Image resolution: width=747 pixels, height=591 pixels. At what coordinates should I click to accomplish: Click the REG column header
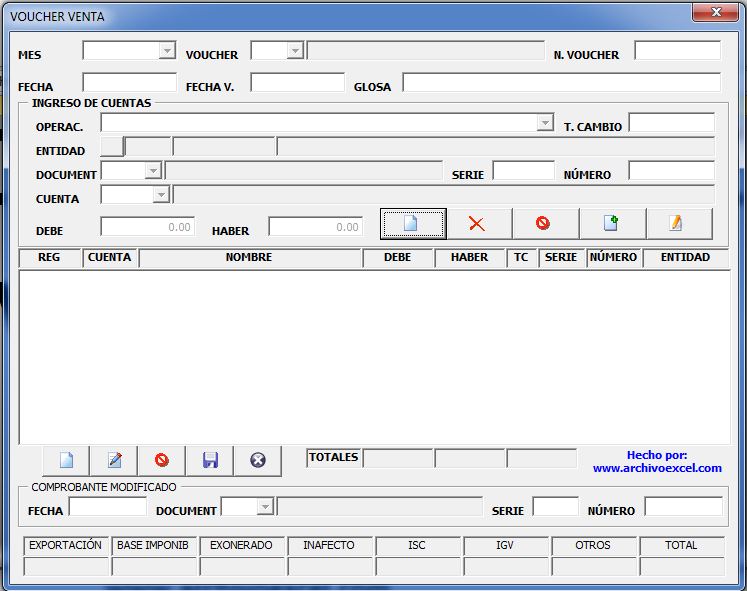50,258
